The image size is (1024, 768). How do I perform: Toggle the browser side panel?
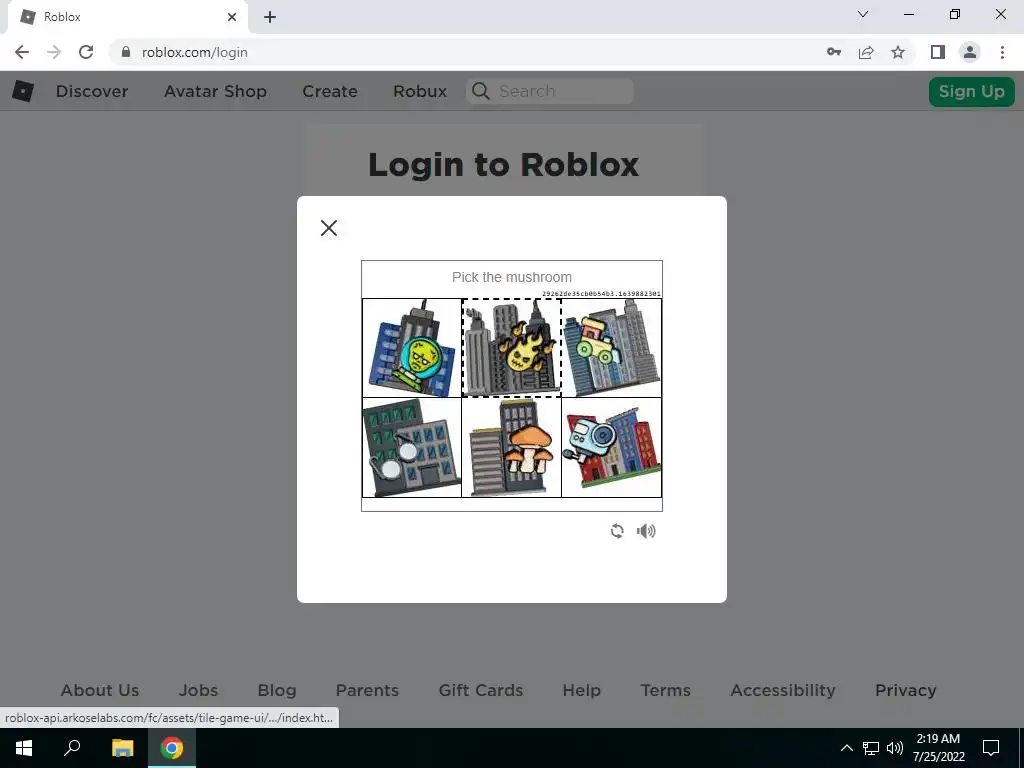click(938, 52)
